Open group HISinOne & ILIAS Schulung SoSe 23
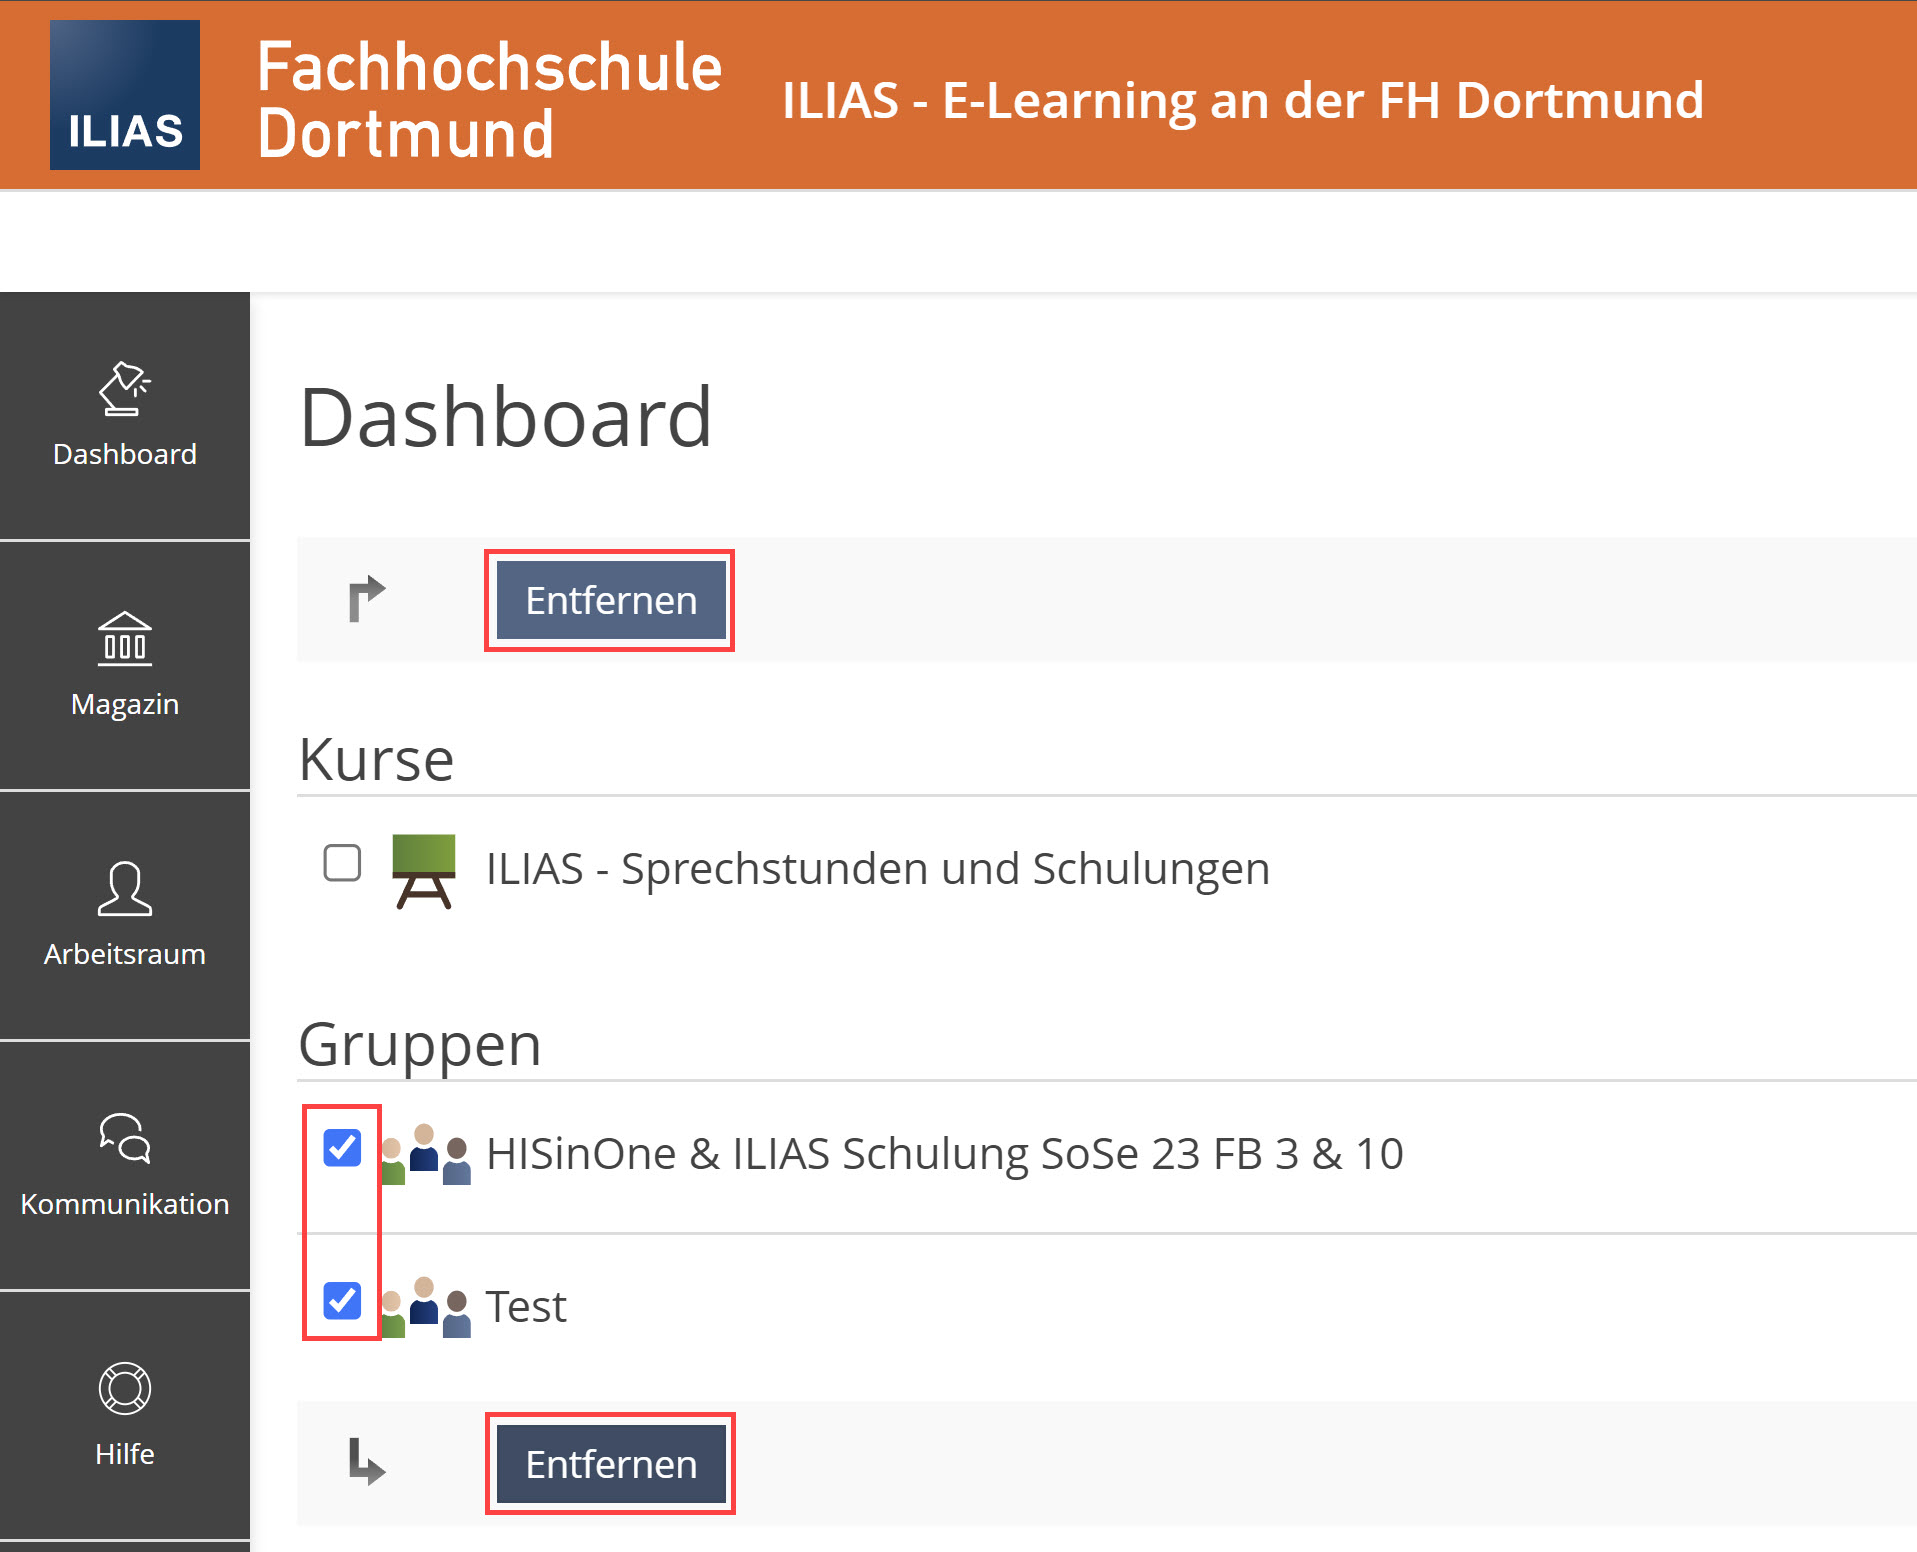The height and width of the screenshot is (1552, 1917). (x=945, y=1154)
